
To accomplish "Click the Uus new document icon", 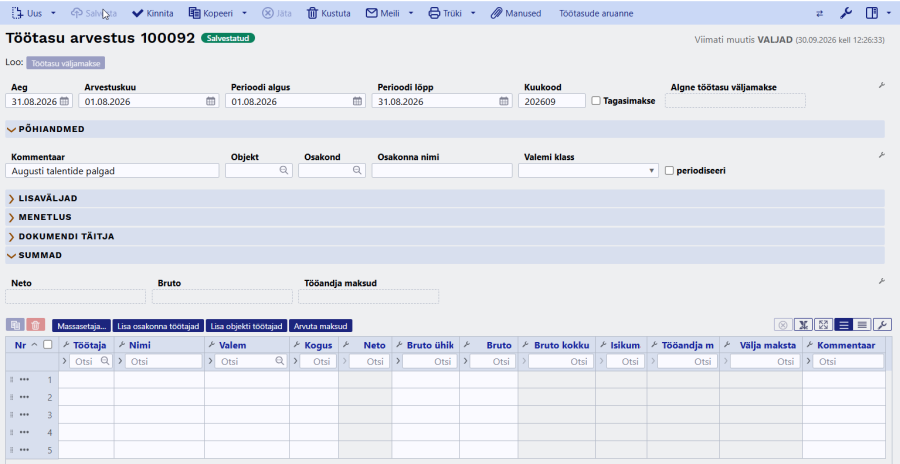I will click(18, 13).
